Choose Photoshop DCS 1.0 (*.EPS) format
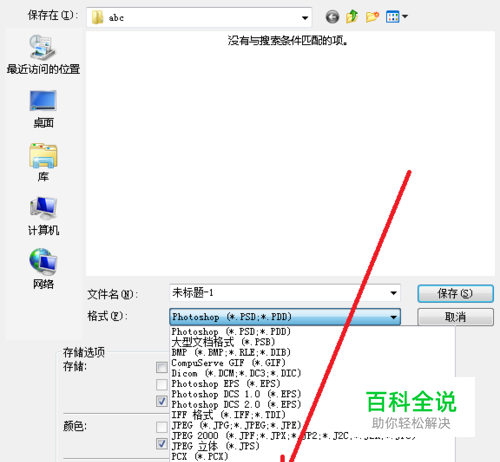The width and height of the screenshot is (500, 462). [312, 394]
